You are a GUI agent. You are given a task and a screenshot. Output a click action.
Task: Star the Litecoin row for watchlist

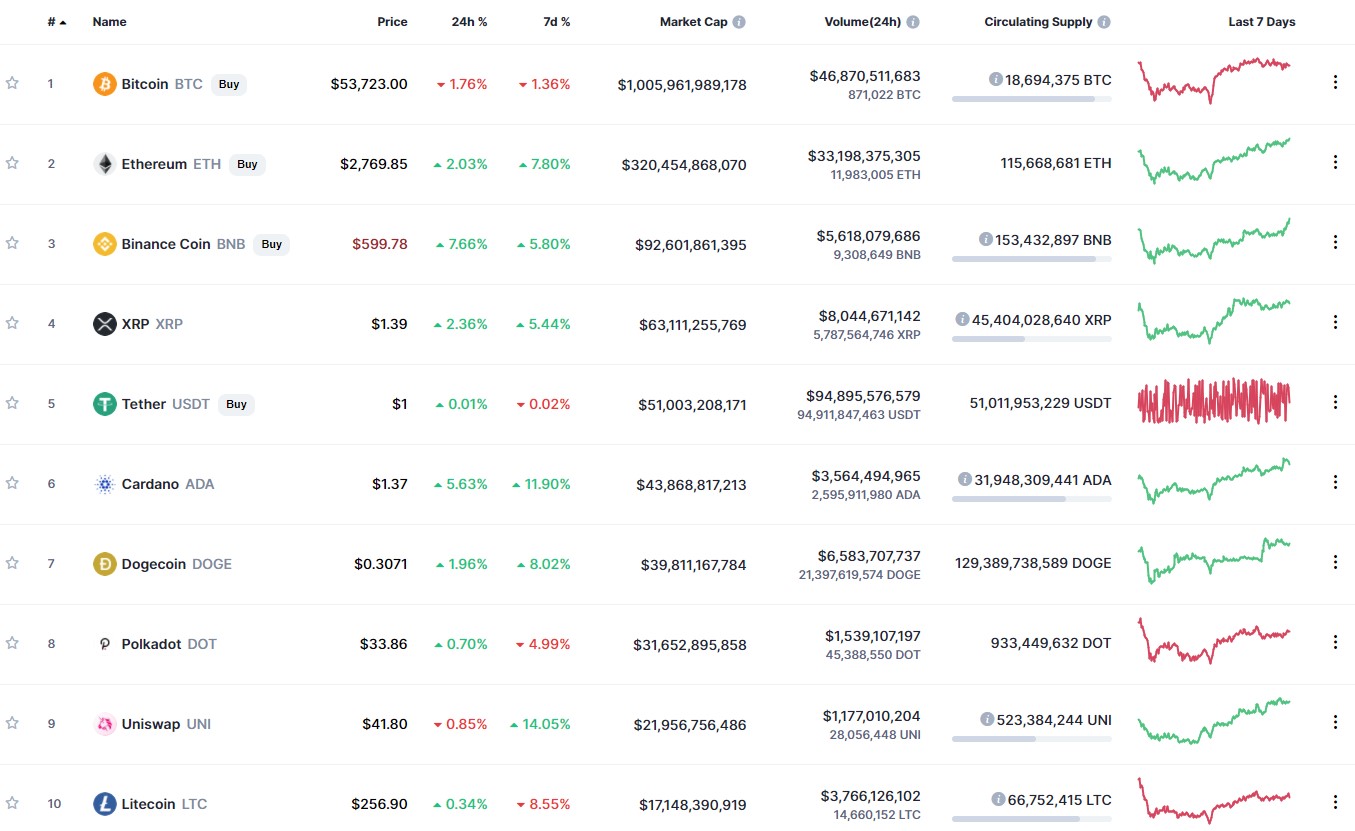(11, 803)
